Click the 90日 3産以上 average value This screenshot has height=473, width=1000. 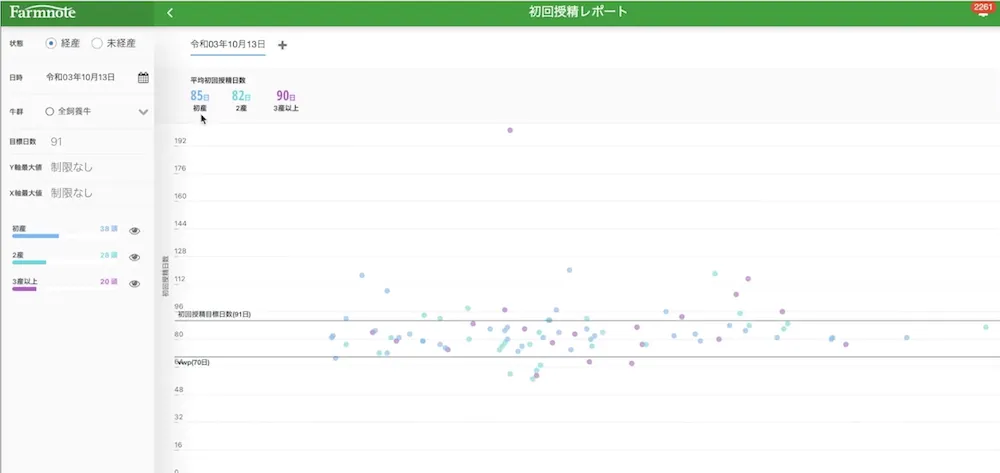[x=286, y=96]
